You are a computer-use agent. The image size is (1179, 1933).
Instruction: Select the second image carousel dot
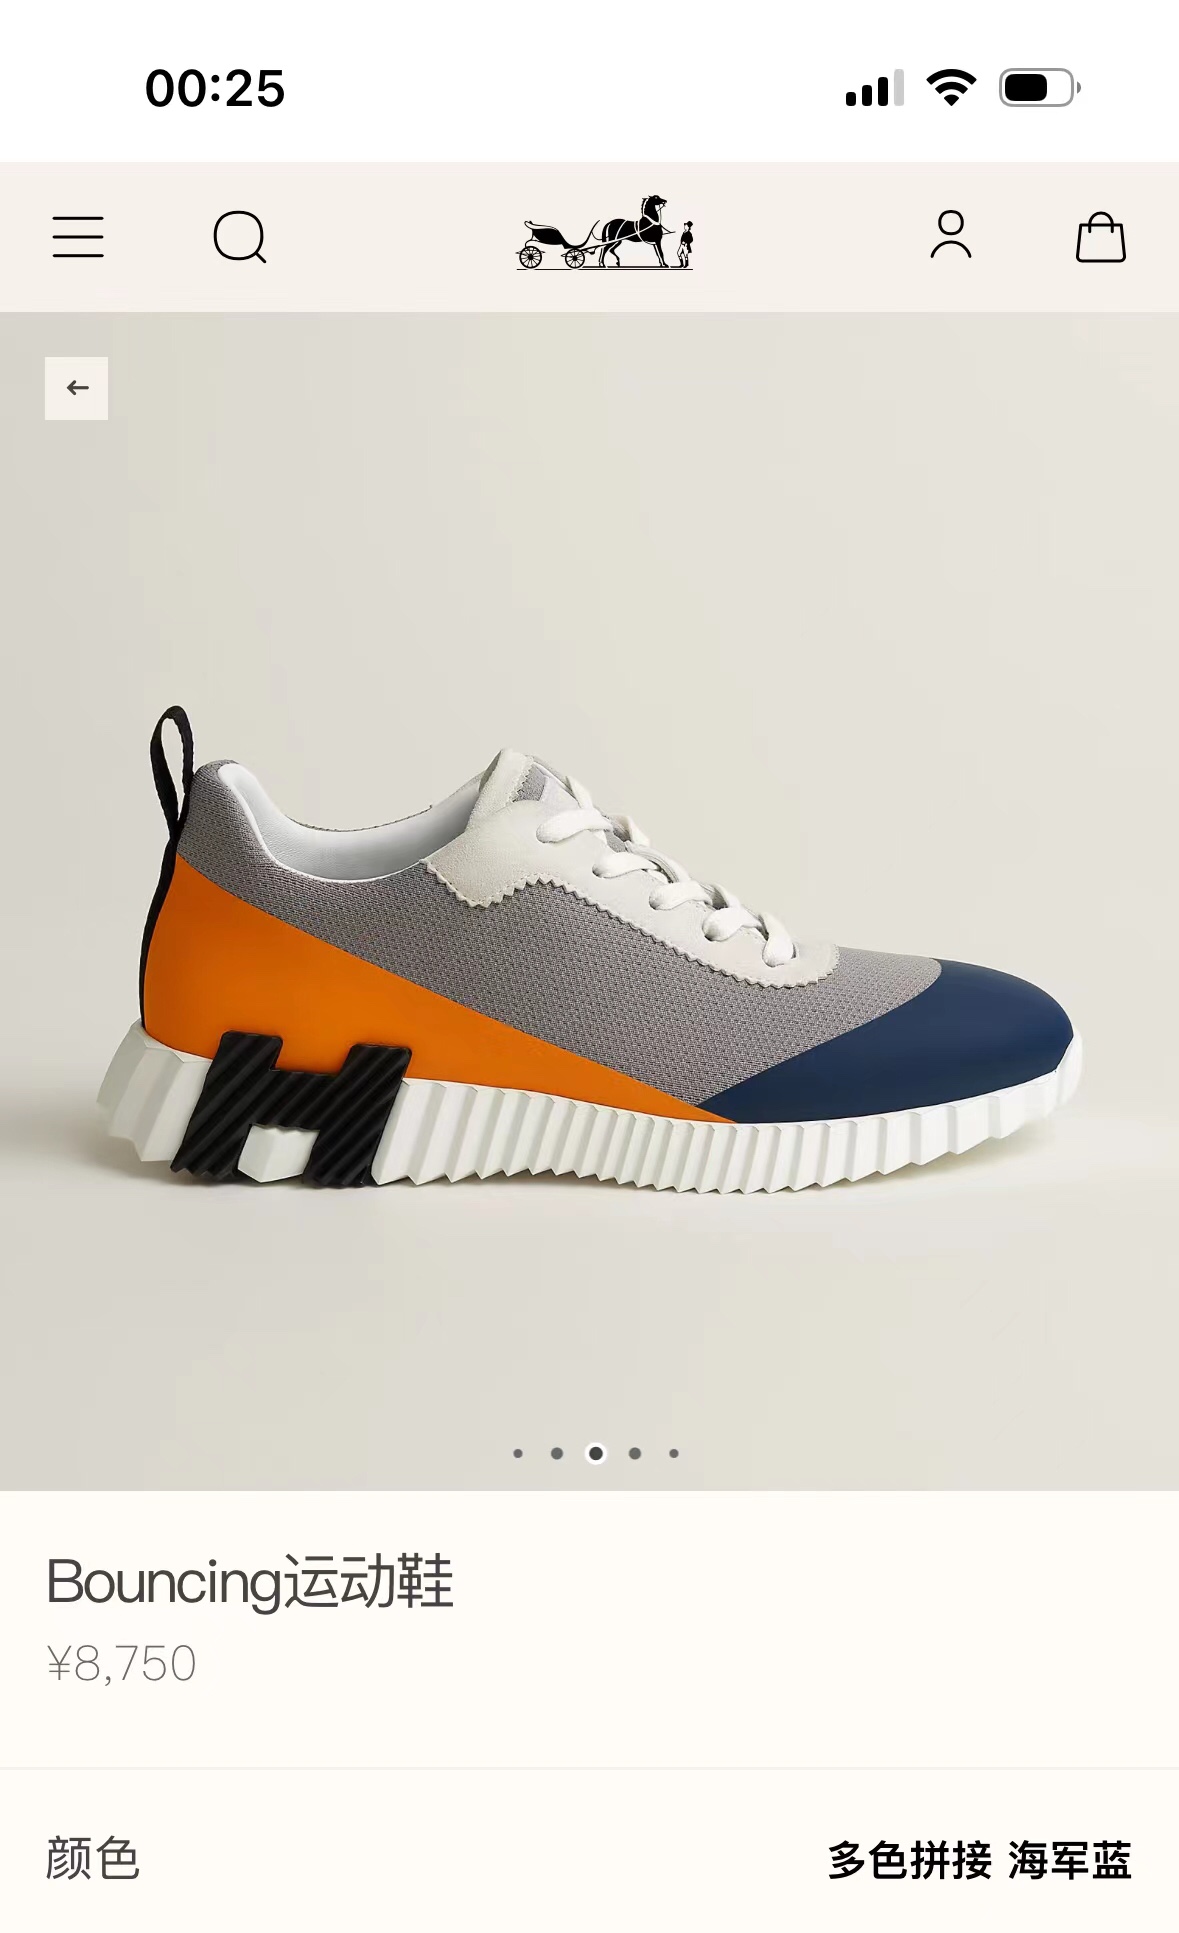point(557,1453)
